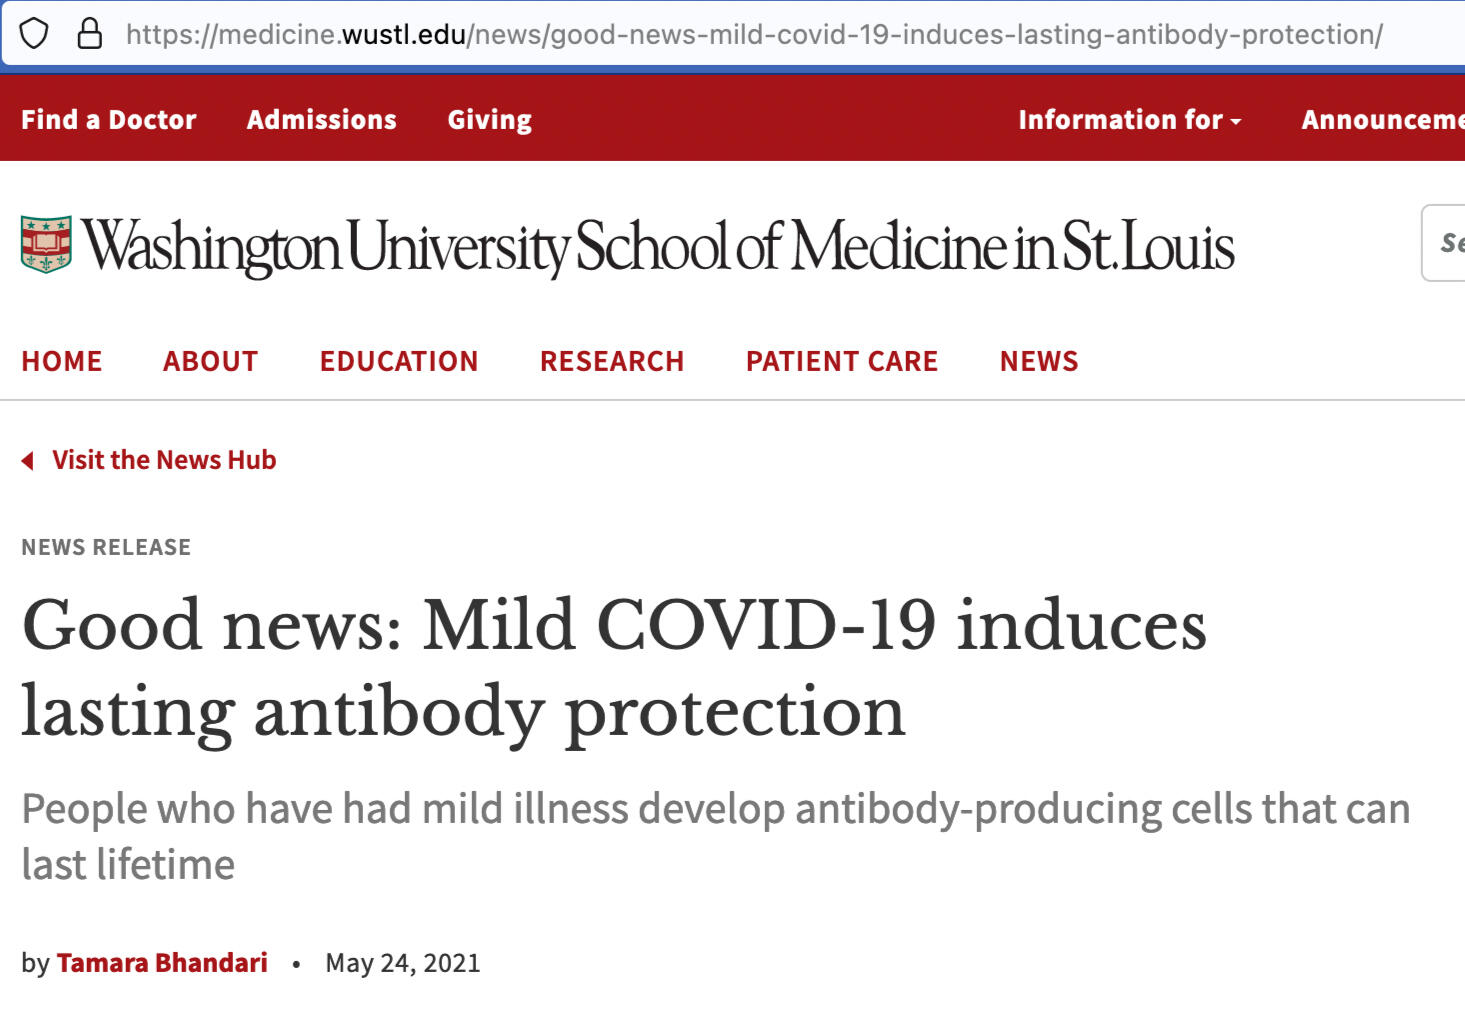Open author Tamara Bhandari's page
The image size is (1465, 1010).
[162, 963]
